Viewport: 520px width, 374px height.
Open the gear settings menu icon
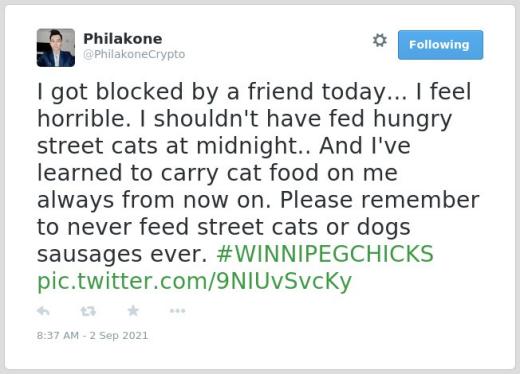(x=380, y=40)
